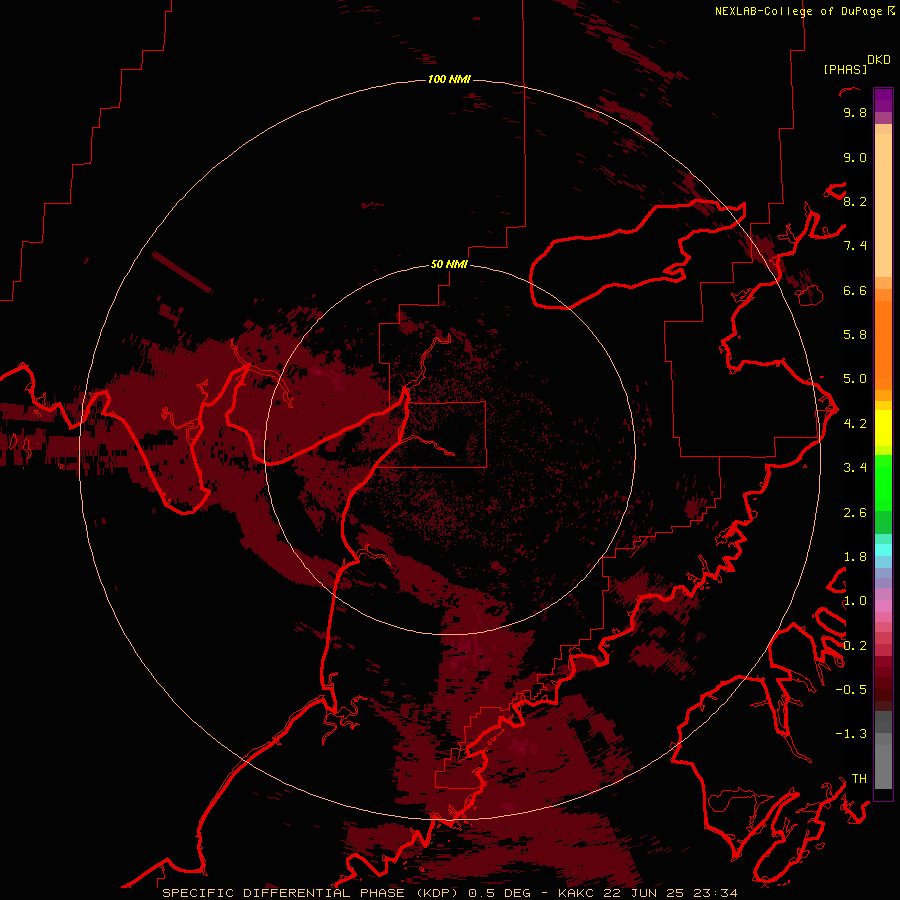Click the 5.8 scale value
900x900 pixels.
[855, 335]
